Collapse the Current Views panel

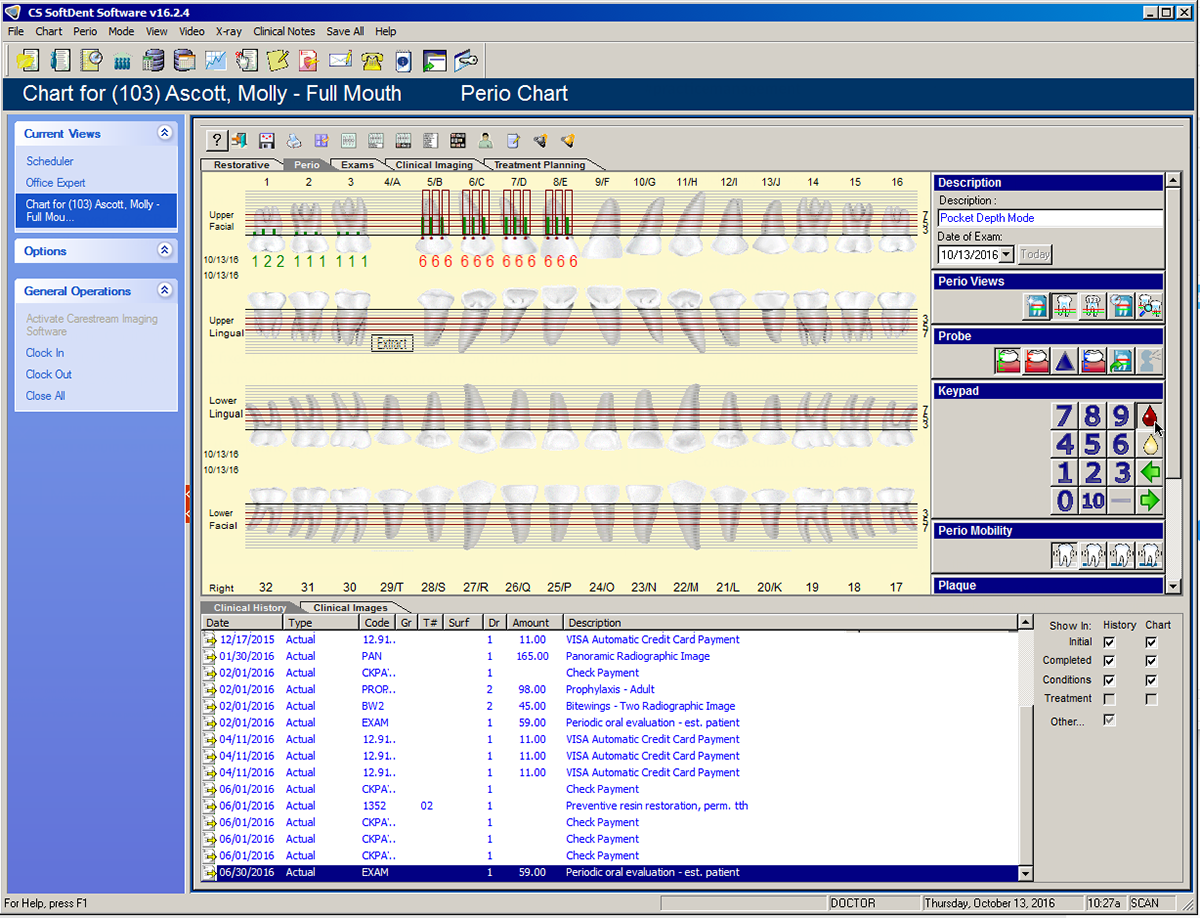pos(165,133)
